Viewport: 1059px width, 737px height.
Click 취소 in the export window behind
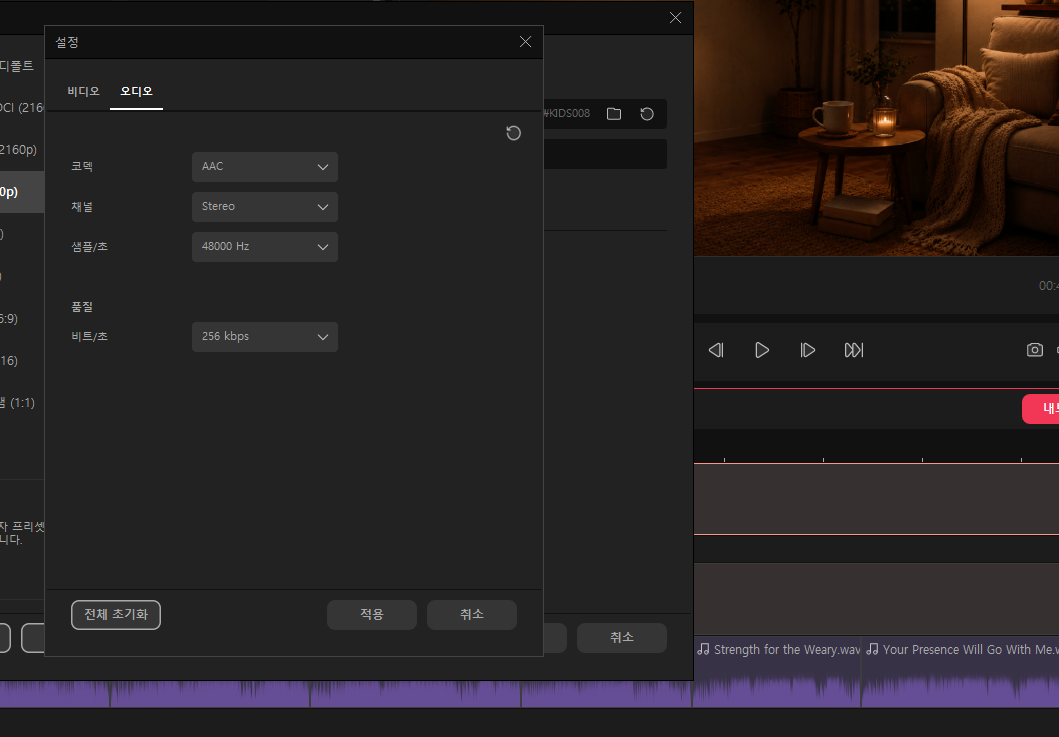click(621, 638)
